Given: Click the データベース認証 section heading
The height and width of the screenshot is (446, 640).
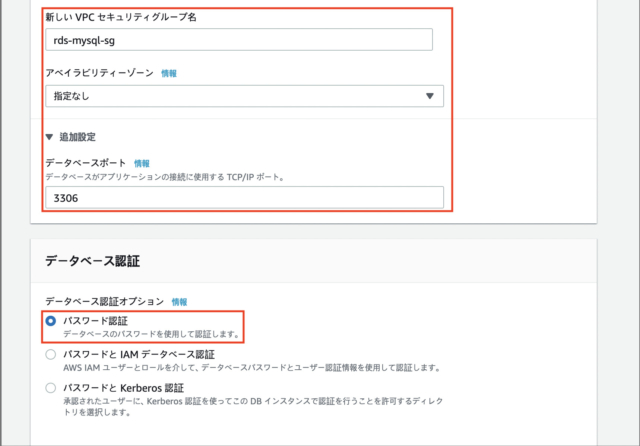Looking at the screenshot, I should 92,261.
